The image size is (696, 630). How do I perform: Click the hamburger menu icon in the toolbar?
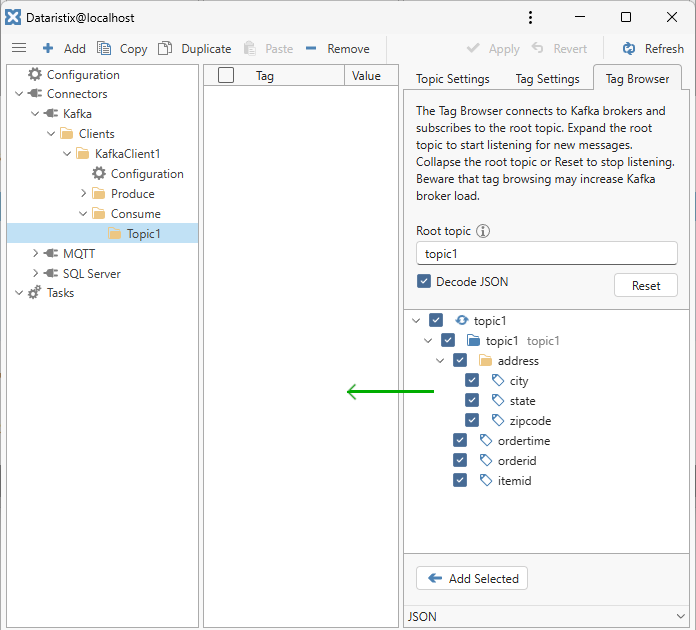pos(18,48)
